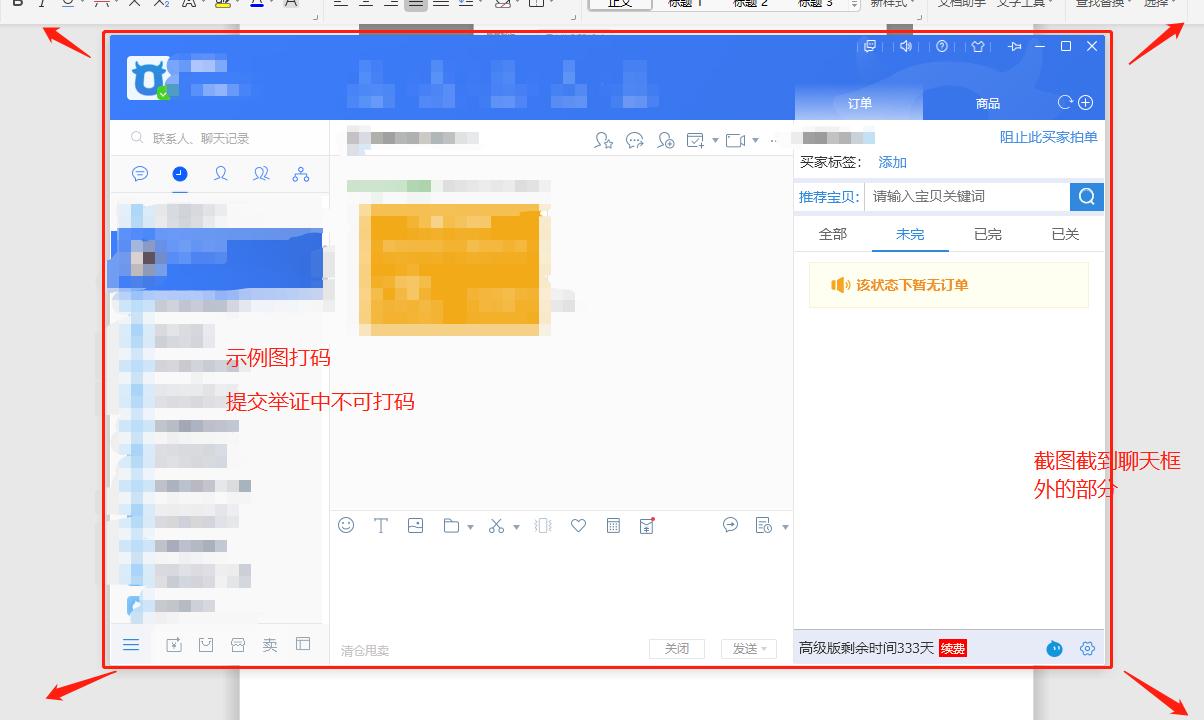This screenshot has height=720, width=1204.
Task: Click 续费 to renew the premium version
Action: (953, 648)
